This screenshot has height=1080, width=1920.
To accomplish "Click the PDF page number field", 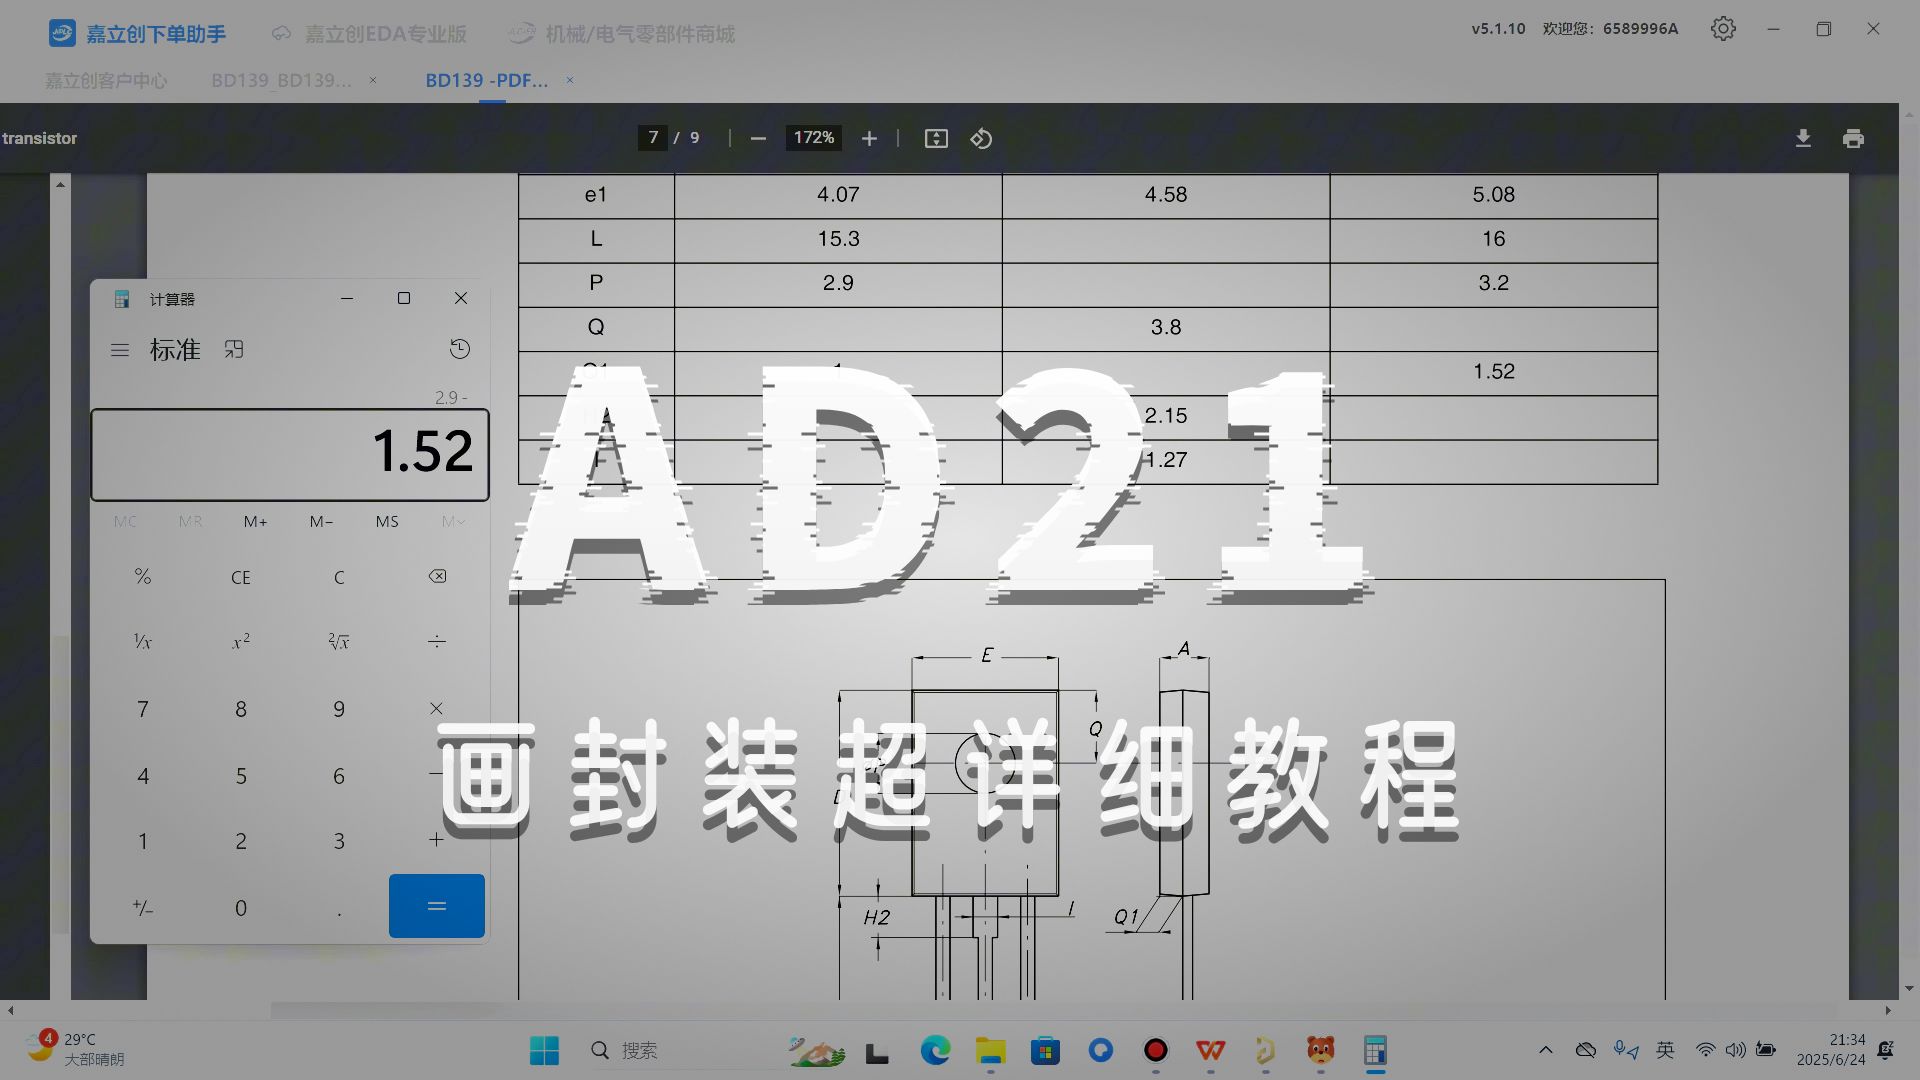I will pyautogui.click(x=653, y=138).
